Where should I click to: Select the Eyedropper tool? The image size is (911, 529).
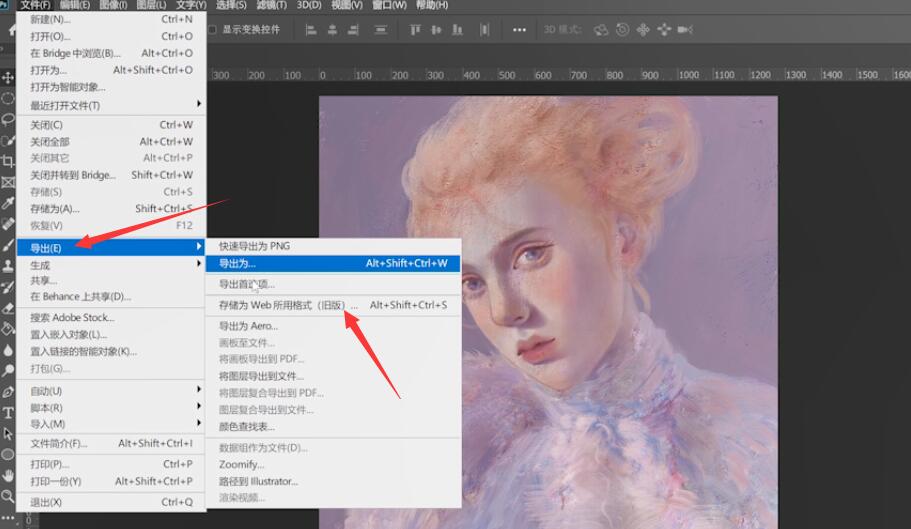(x=8, y=203)
